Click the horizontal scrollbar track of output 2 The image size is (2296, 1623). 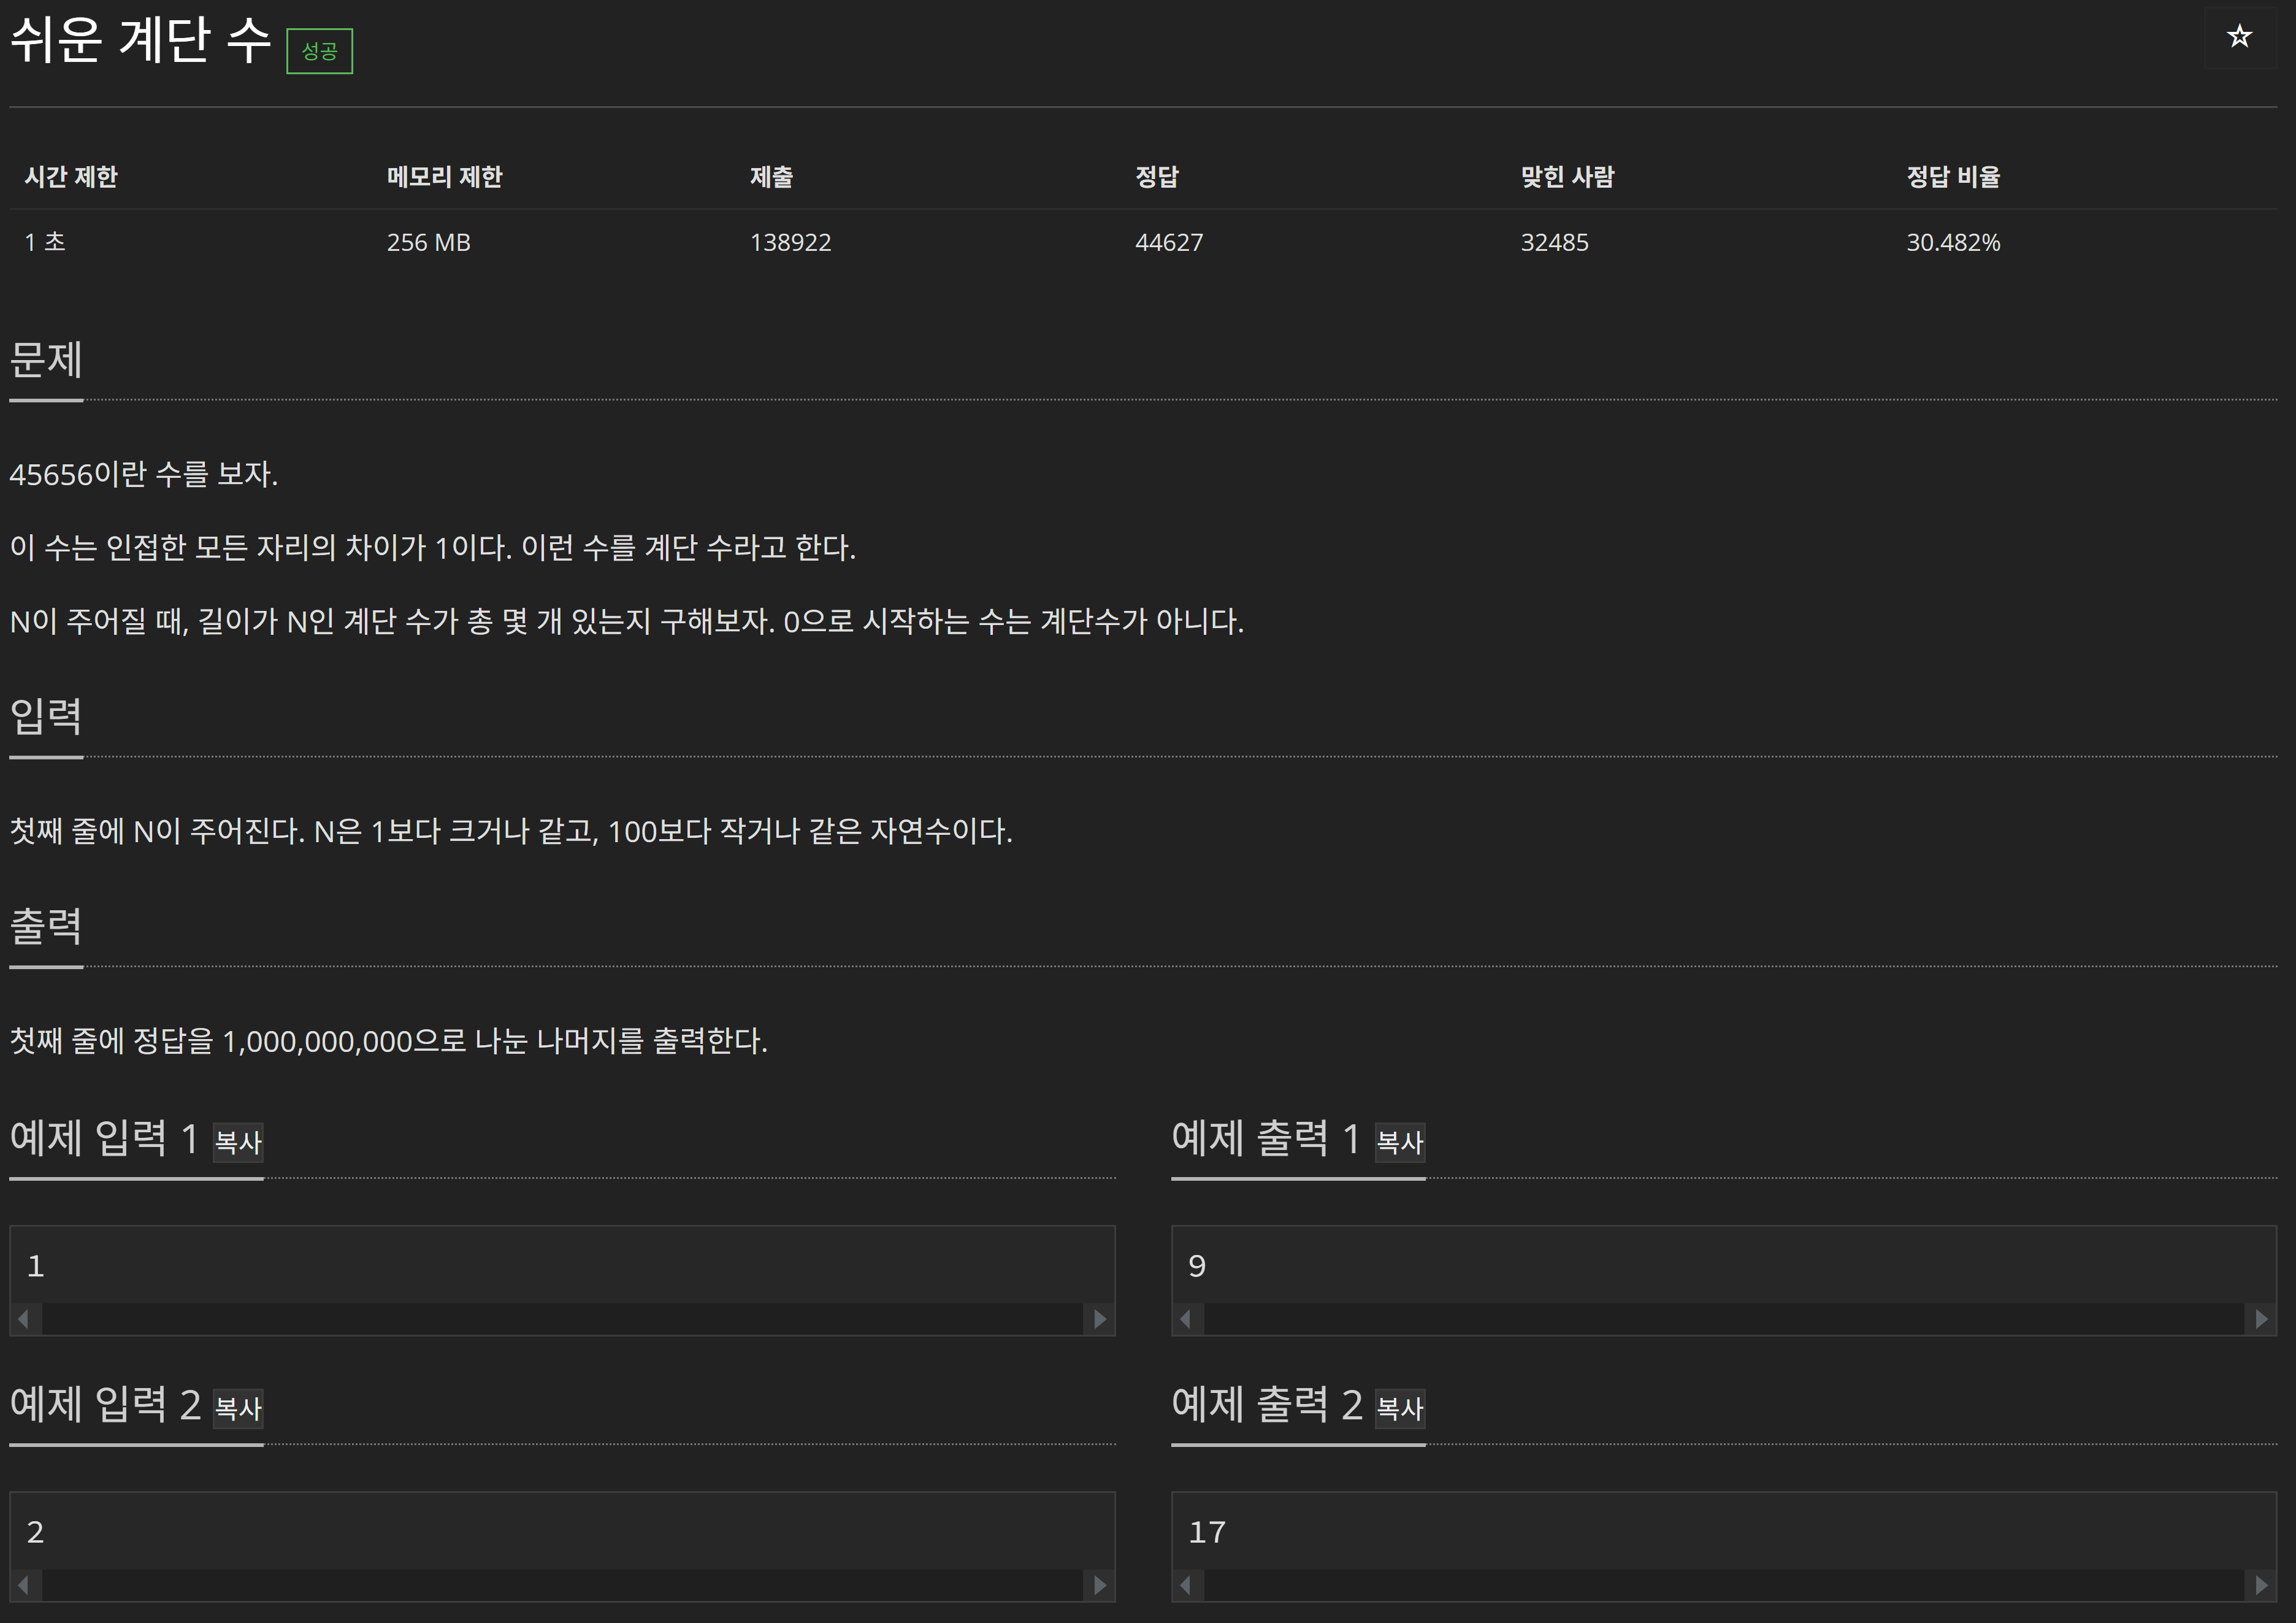click(1724, 1585)
